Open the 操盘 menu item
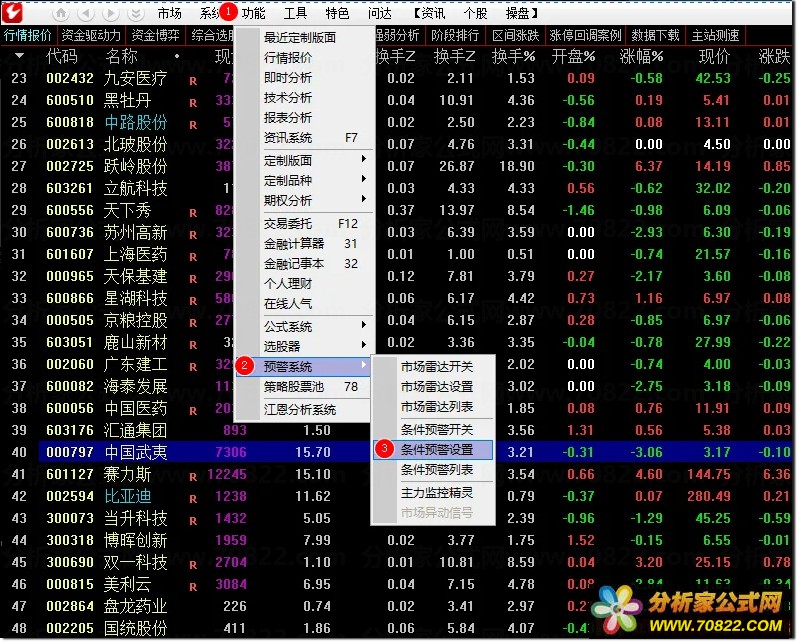The width and height of the screenshot is (799, 642). coord(517,13)
